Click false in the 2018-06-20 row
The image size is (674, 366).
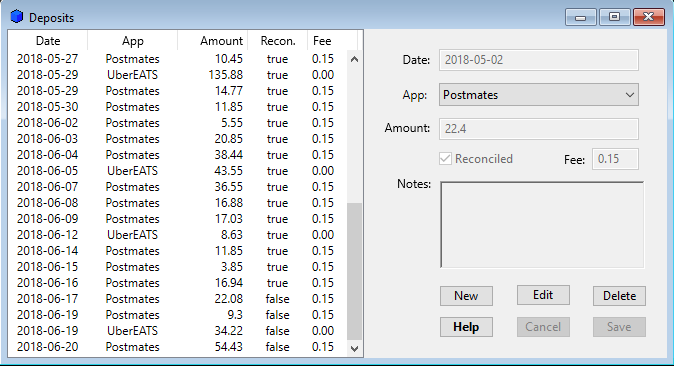click(277, 347)
